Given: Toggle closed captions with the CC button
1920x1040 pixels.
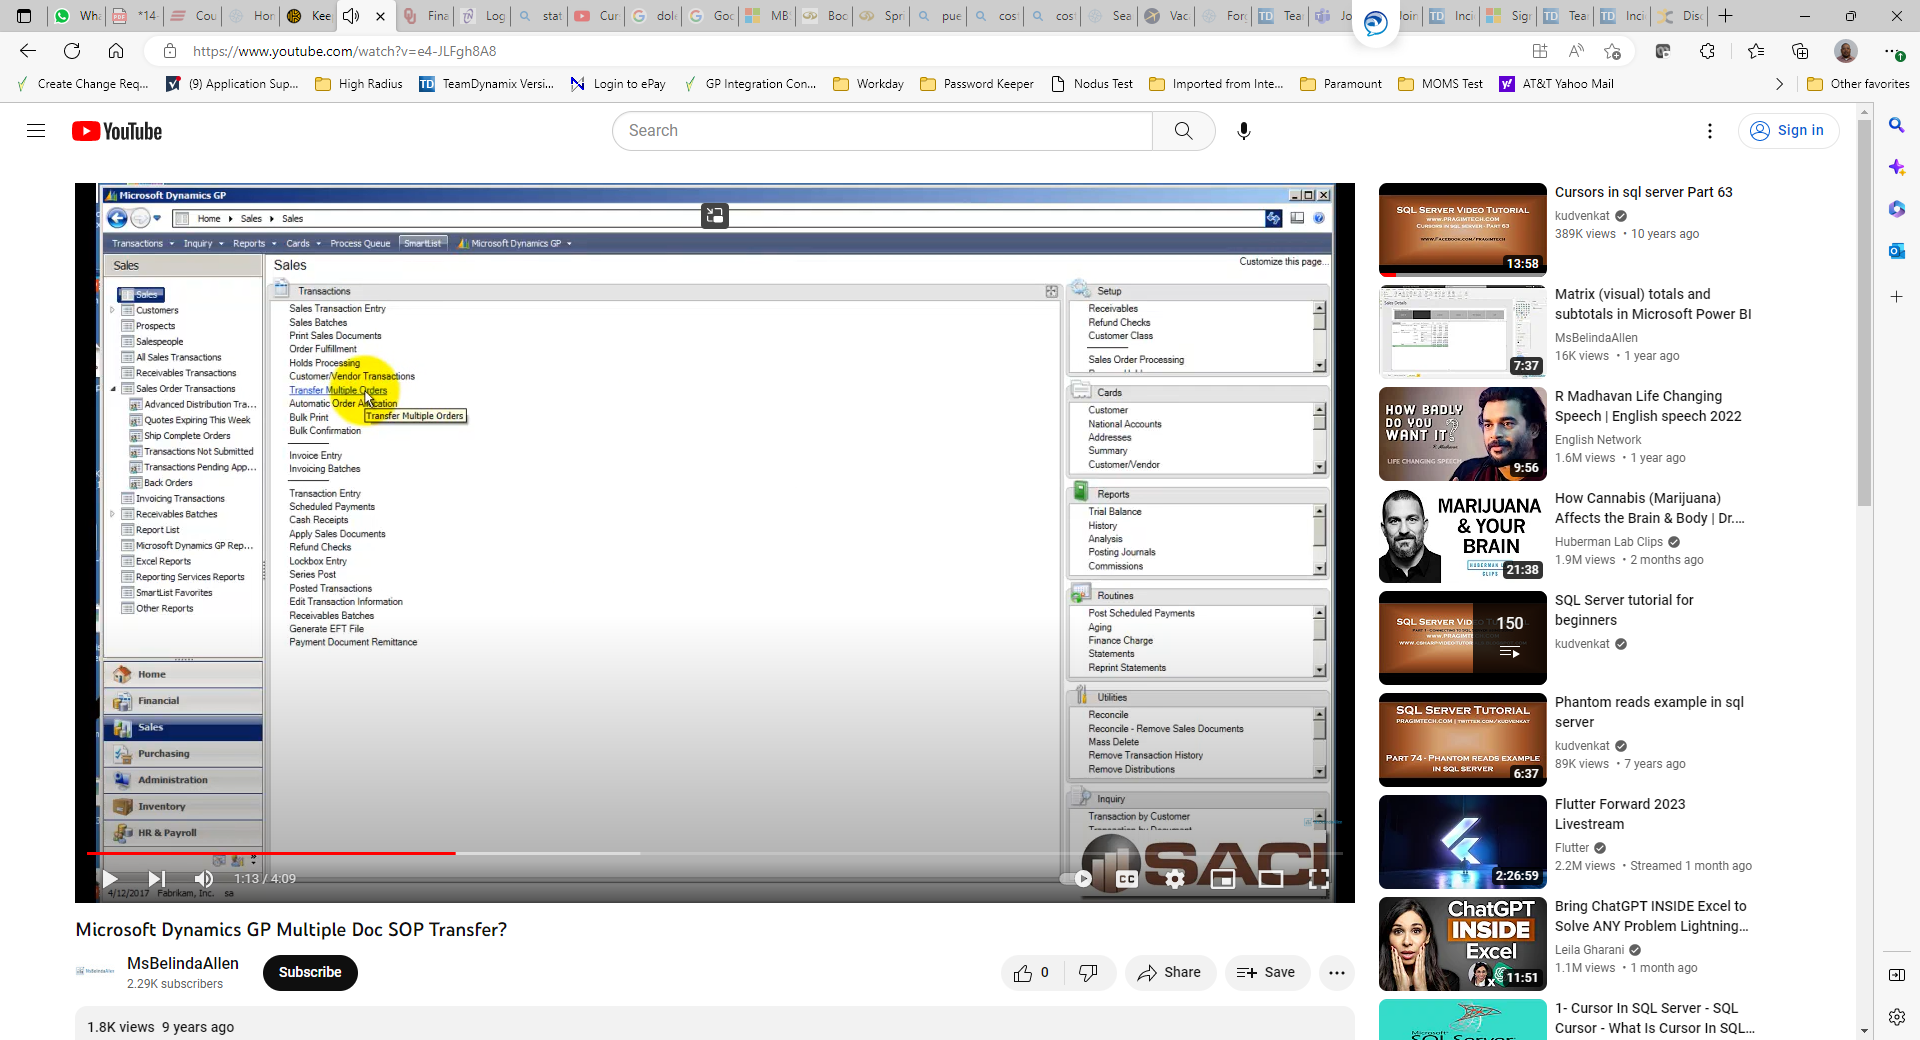Looking at the screenshot, I should 1127,879.
